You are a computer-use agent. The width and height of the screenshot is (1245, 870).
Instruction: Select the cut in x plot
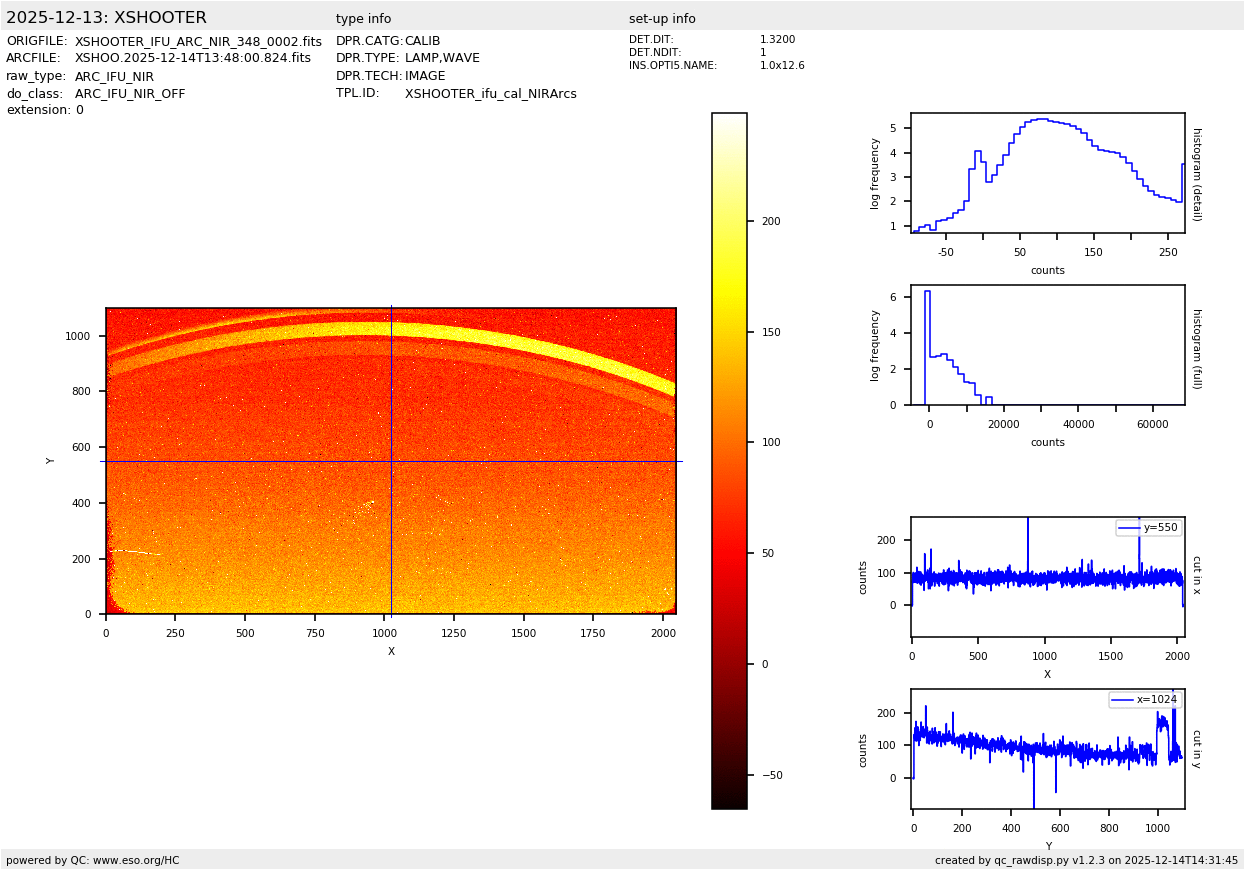pyautogui.click(x=1047, y=577)
